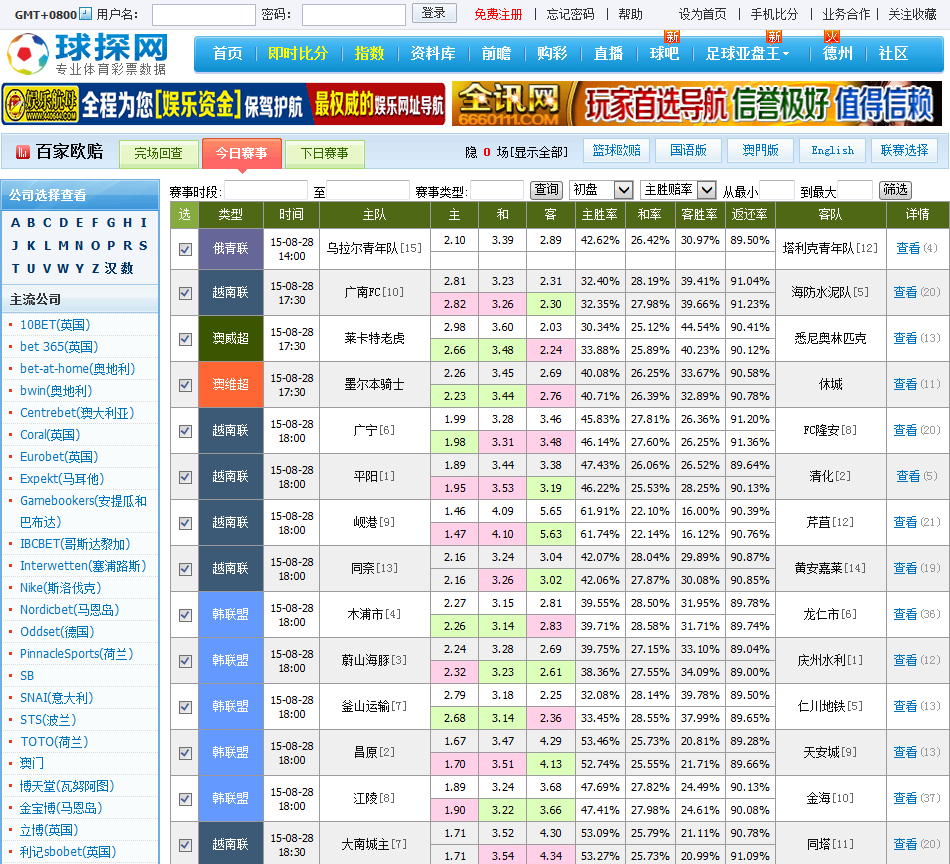Open 社区 in main navigation
This screenshot has width=950, height=864.
coord(893,54)
